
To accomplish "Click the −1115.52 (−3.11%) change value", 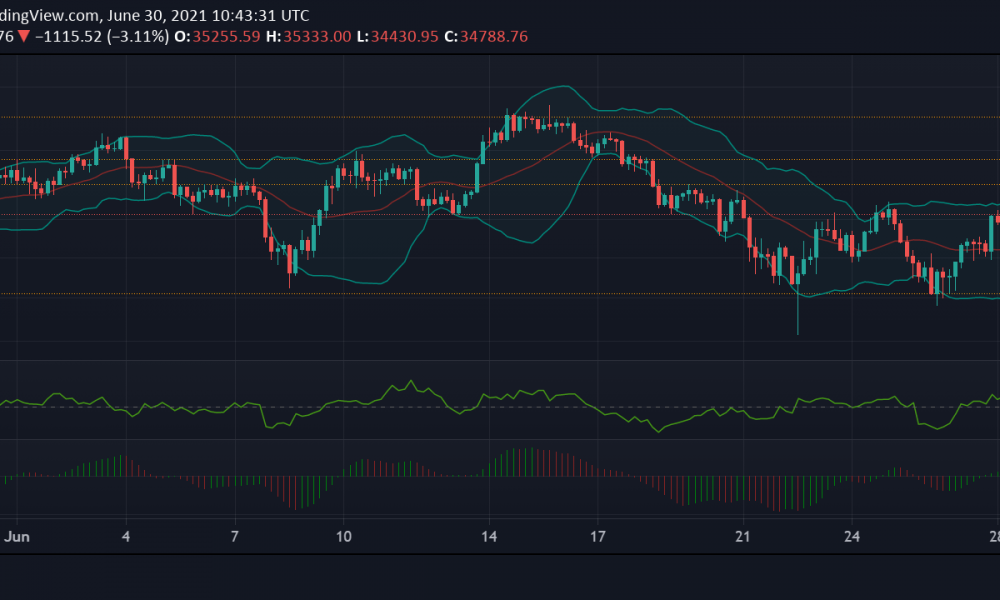I will 102,36.
